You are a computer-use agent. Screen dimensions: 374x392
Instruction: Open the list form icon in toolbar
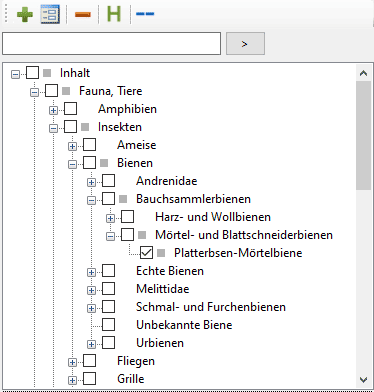[50, 14]
